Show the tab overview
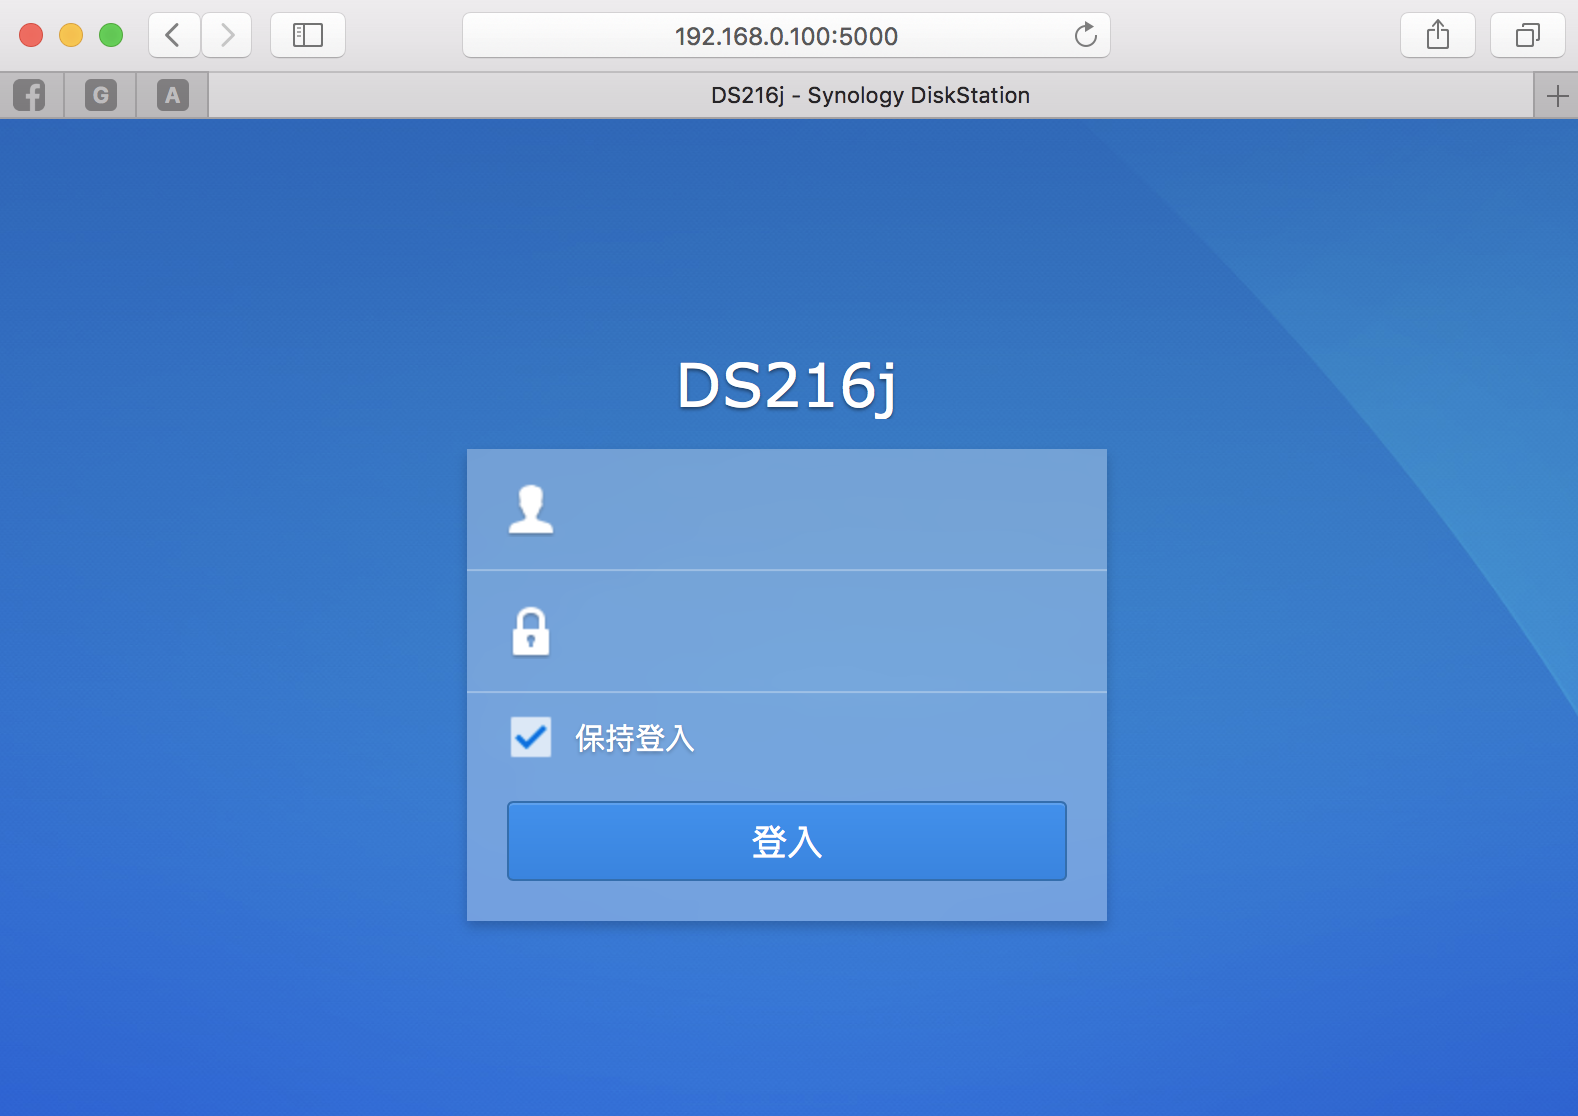This screenshot has width=1578, height=1116. click(1527, 36)
